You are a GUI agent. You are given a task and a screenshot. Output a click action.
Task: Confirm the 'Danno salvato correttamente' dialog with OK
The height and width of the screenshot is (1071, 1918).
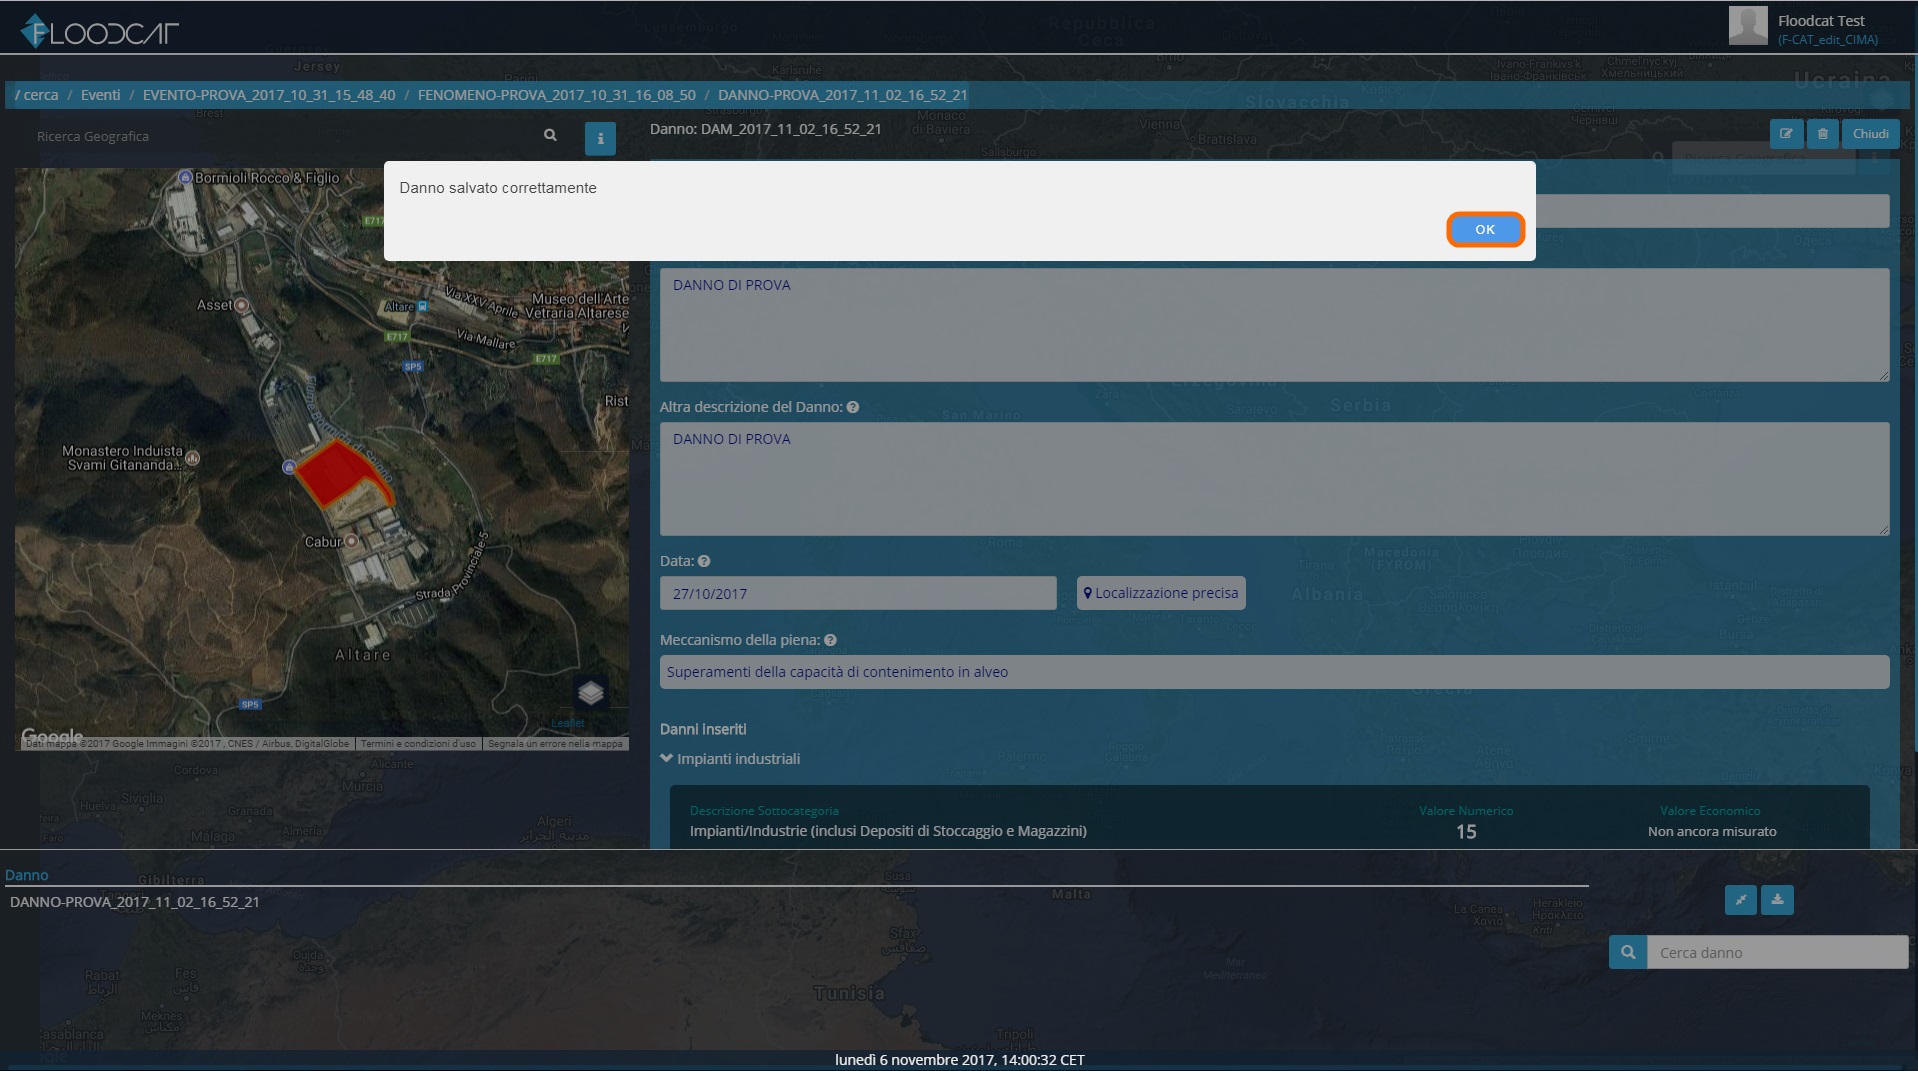pyautogui.click(x=1485, y=229)
